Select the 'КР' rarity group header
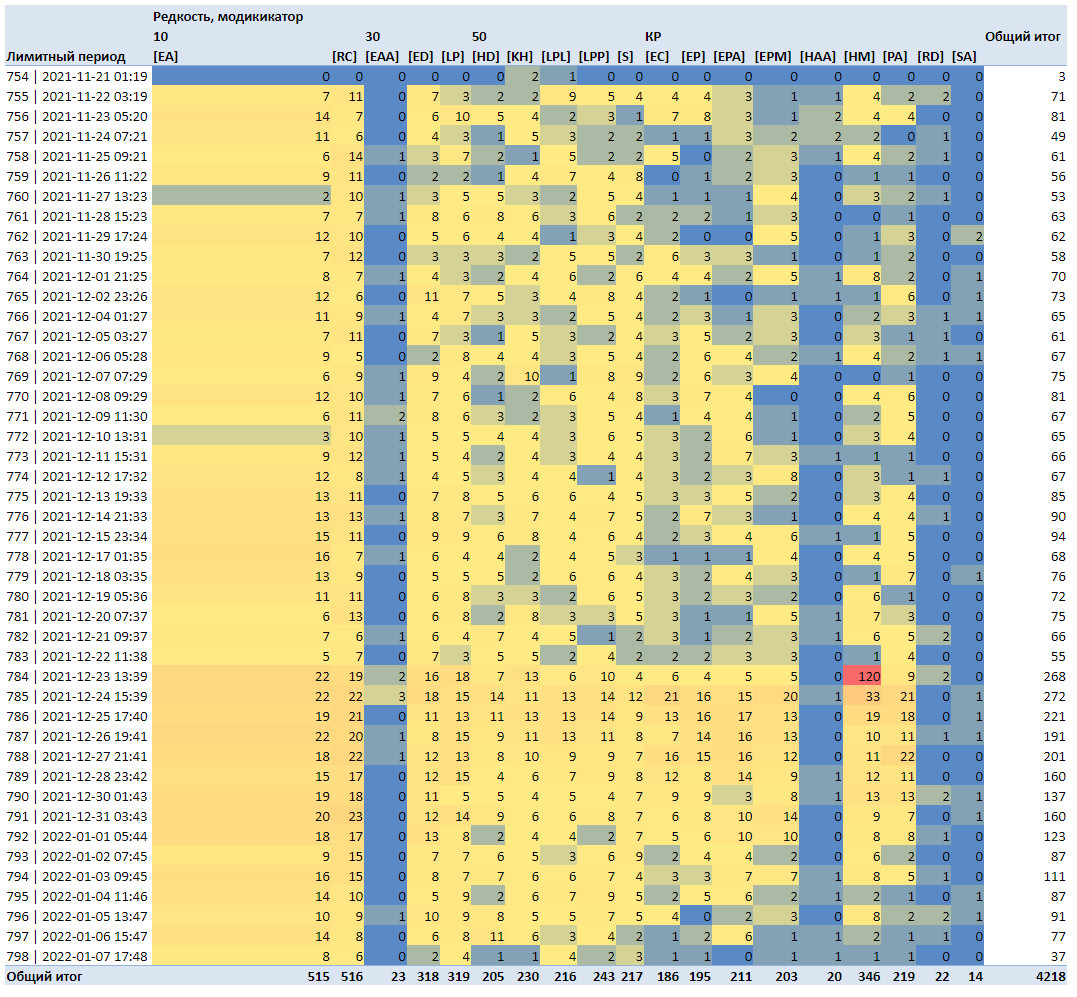This screenshot has height=997, width=1077. tap(653, 36)
